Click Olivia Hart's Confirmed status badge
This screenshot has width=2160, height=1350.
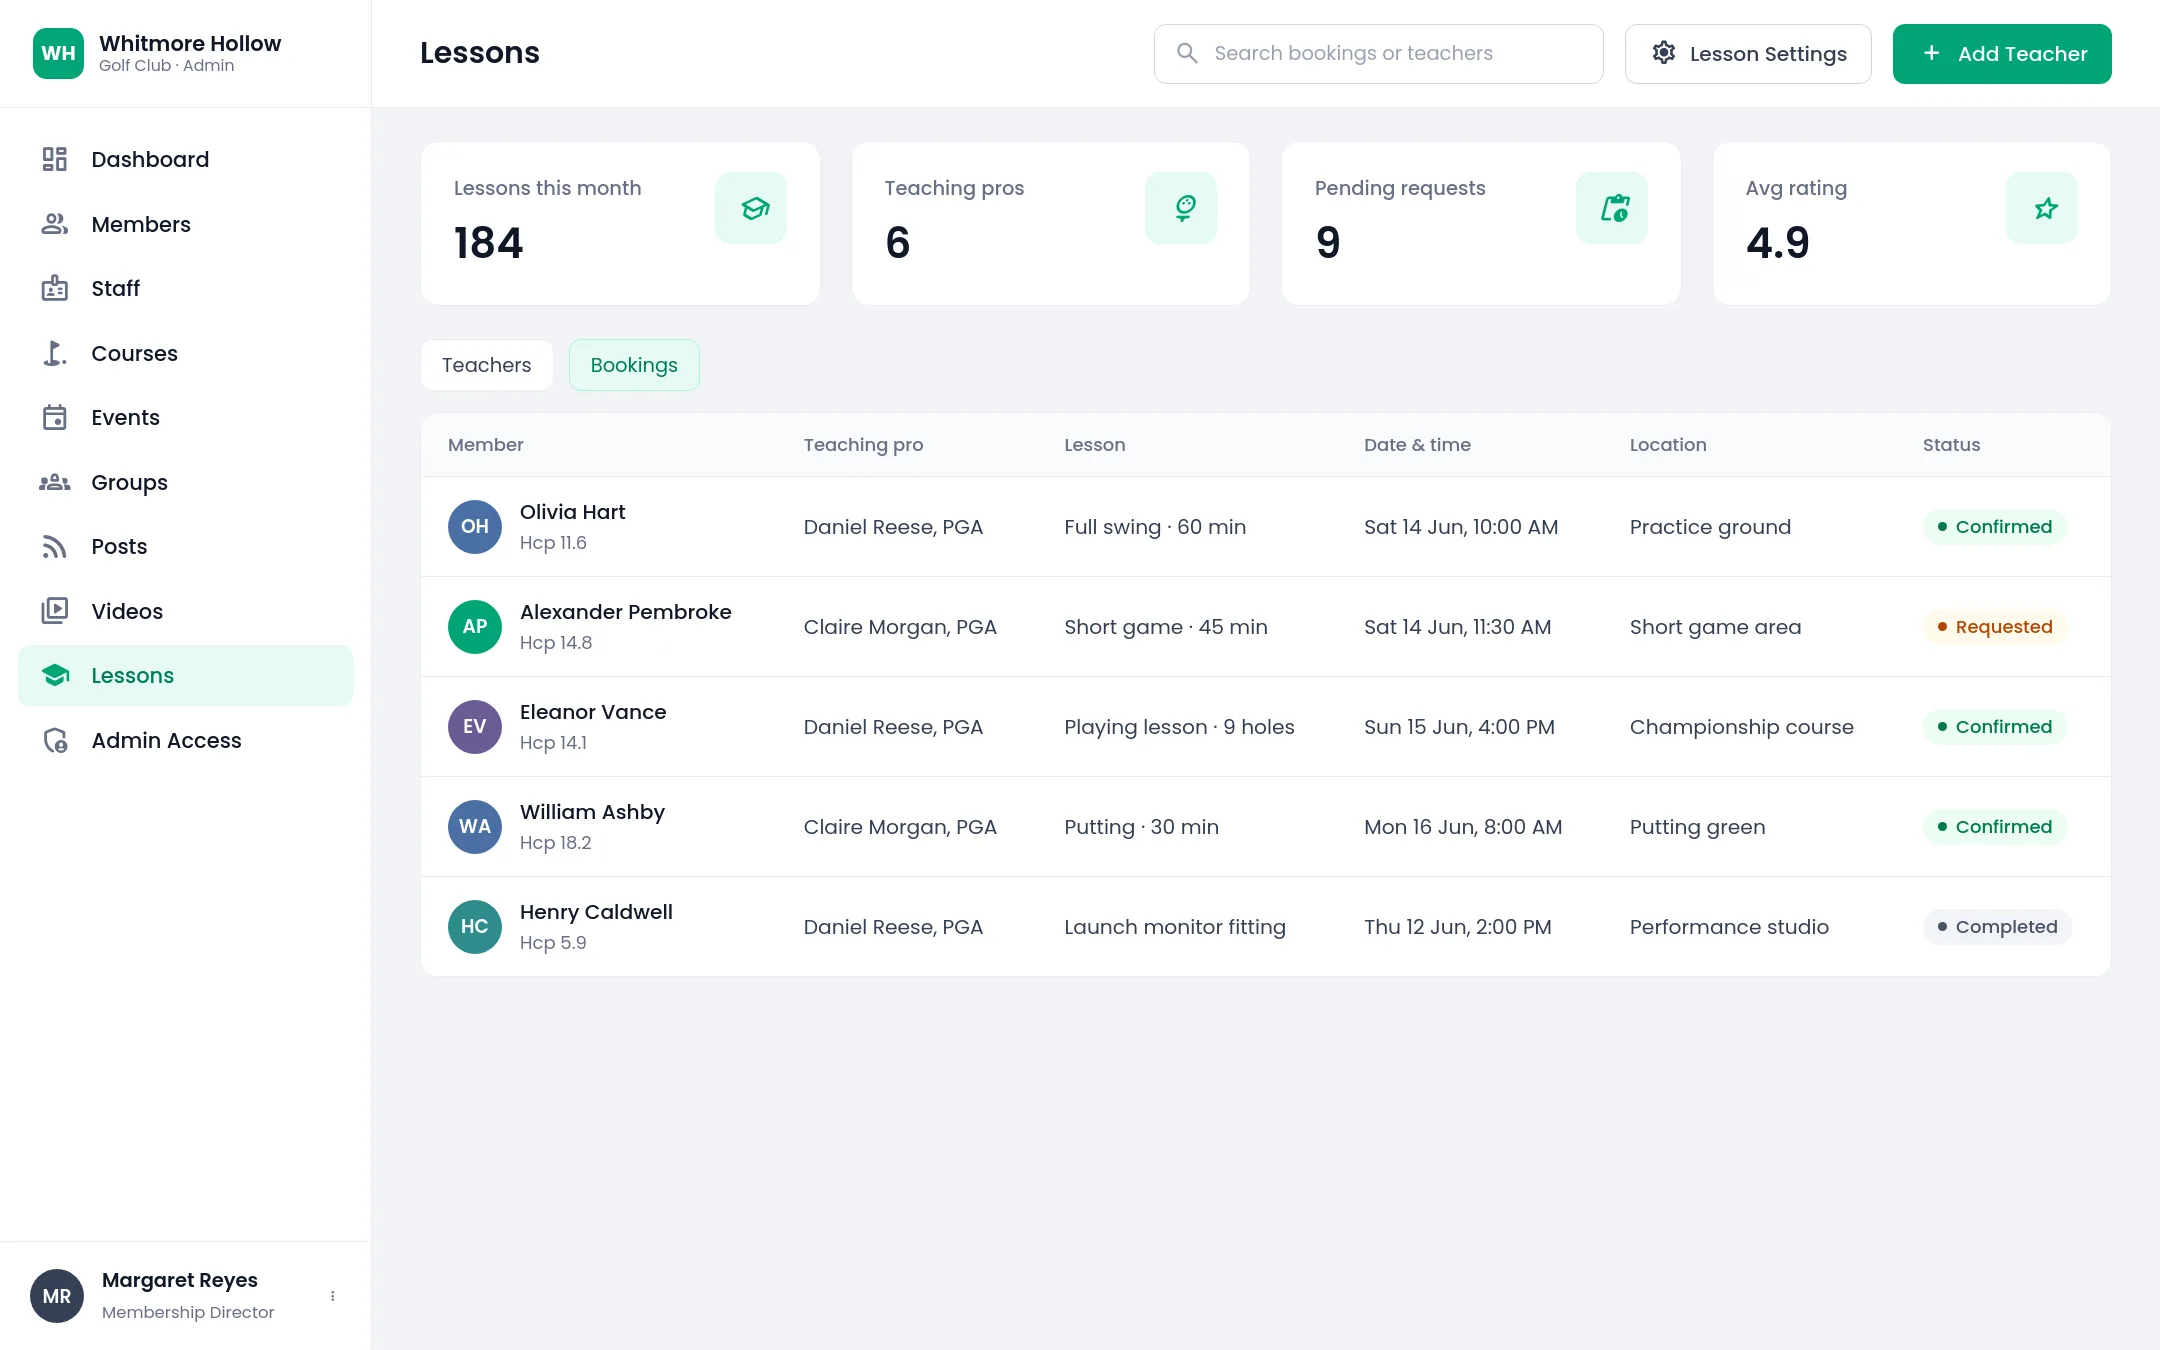click(x=1995, y=527)
